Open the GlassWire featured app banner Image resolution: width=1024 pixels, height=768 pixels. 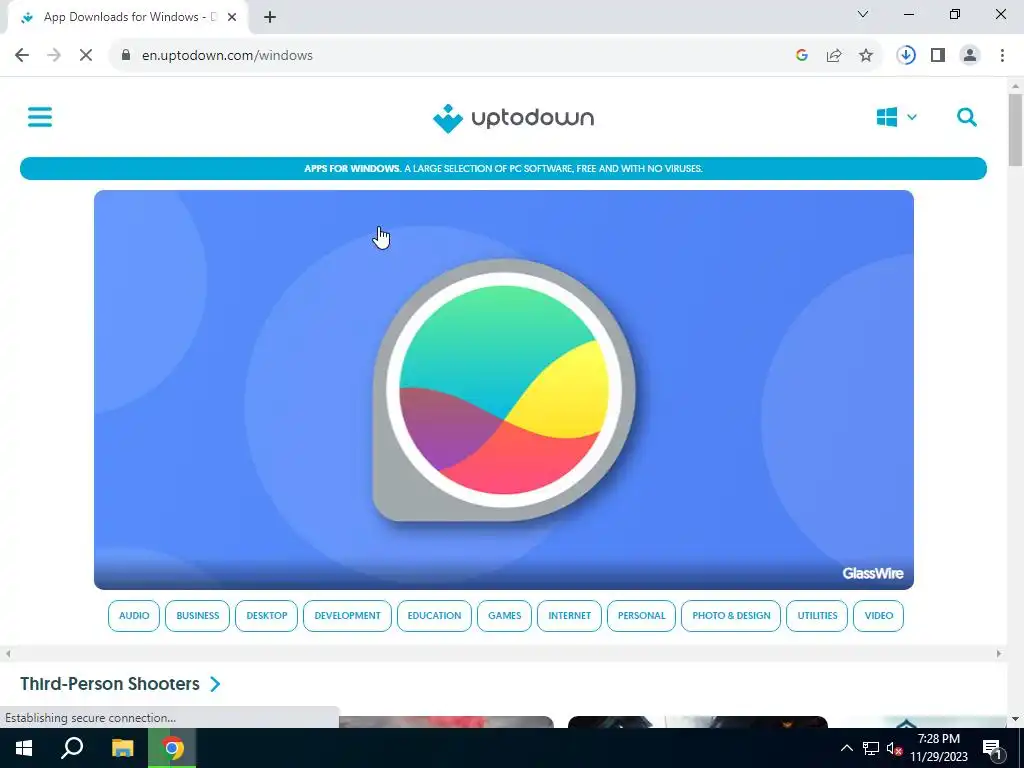click(504, 390)
